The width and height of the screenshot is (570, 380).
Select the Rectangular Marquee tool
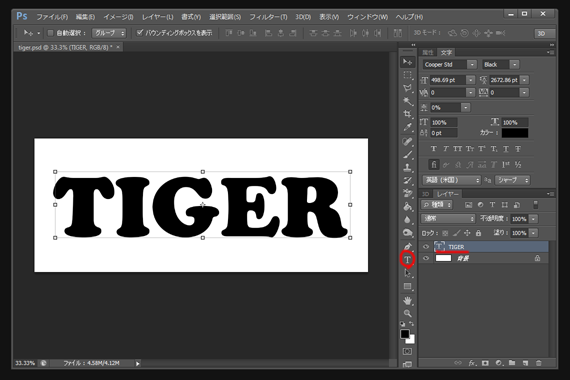coord(408,75)
